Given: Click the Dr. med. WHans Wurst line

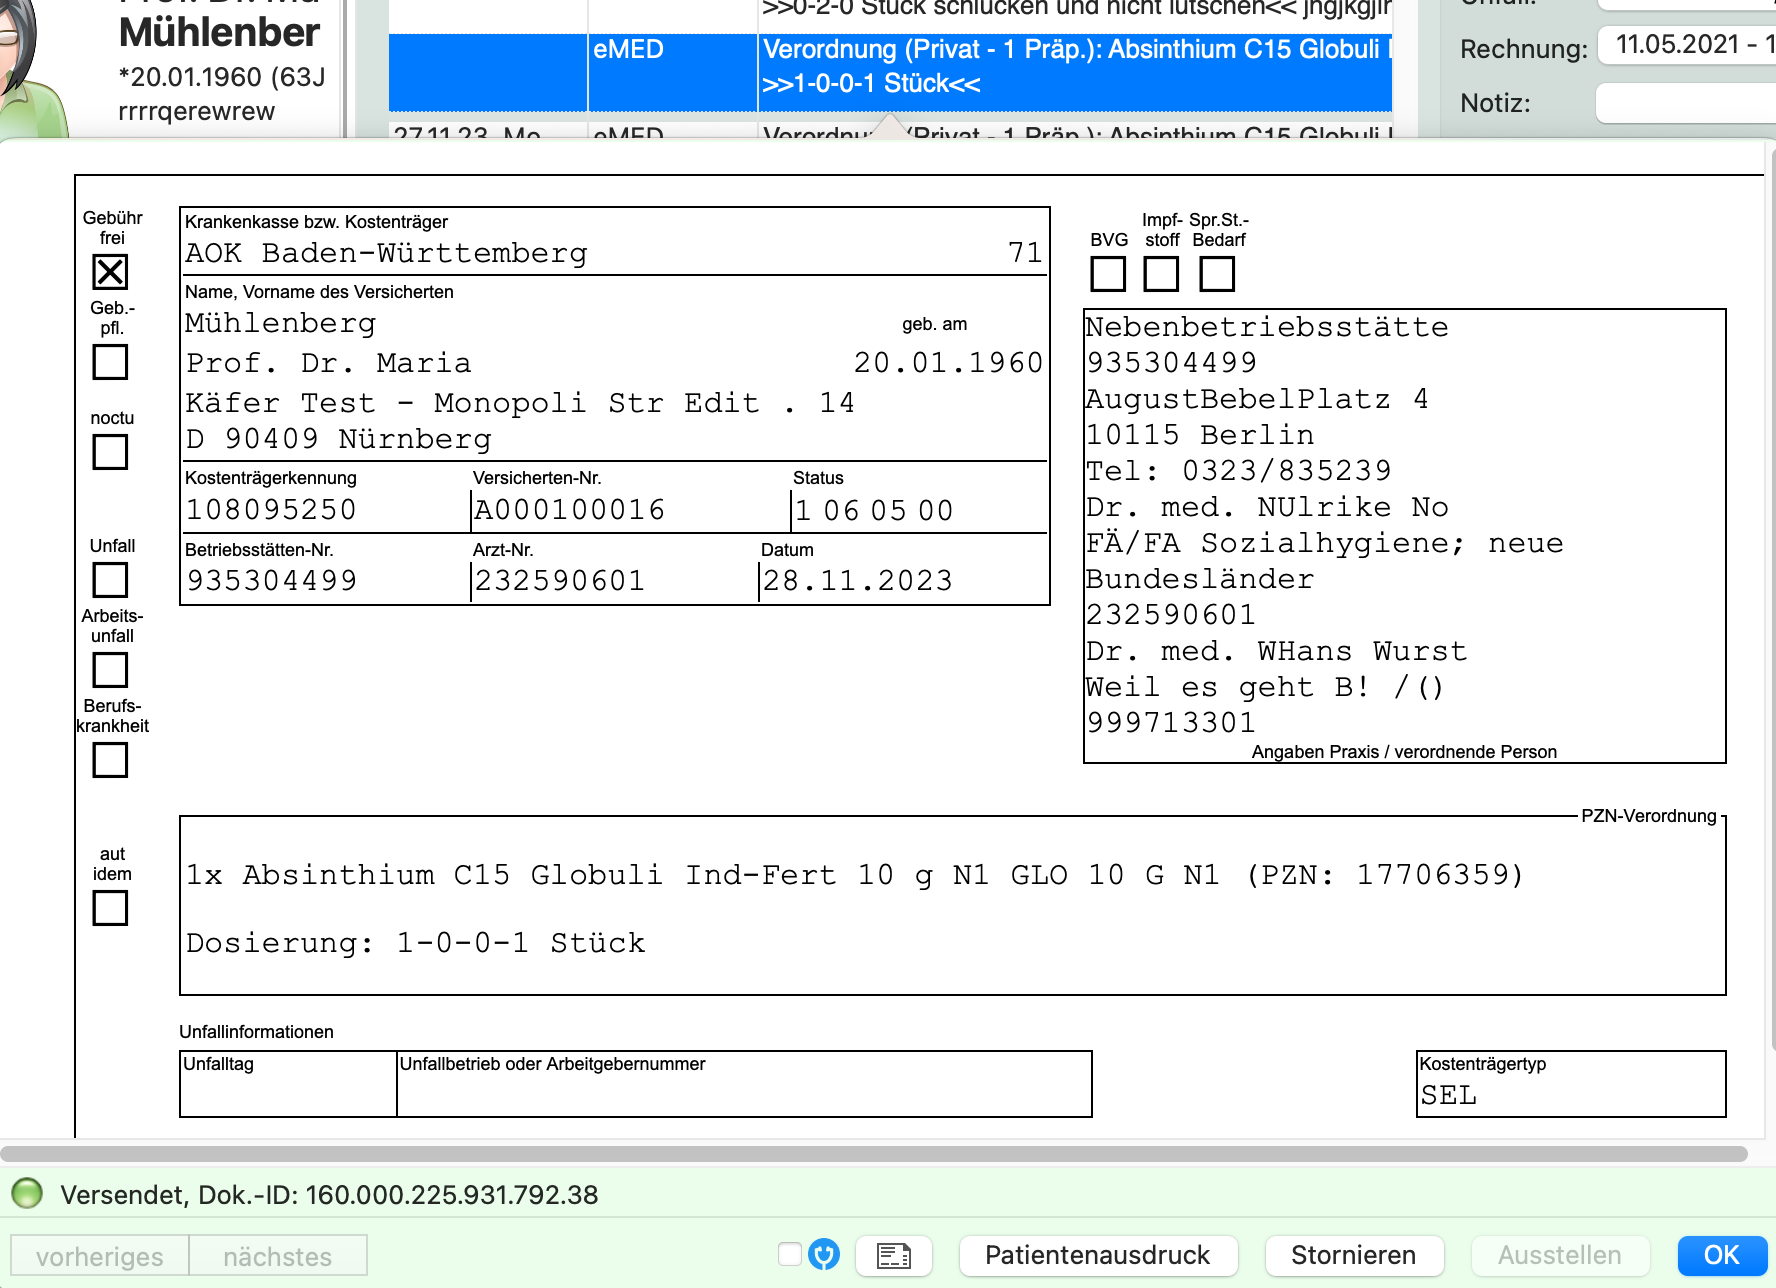Looking at the screenshot, I should click(1277, 651).
